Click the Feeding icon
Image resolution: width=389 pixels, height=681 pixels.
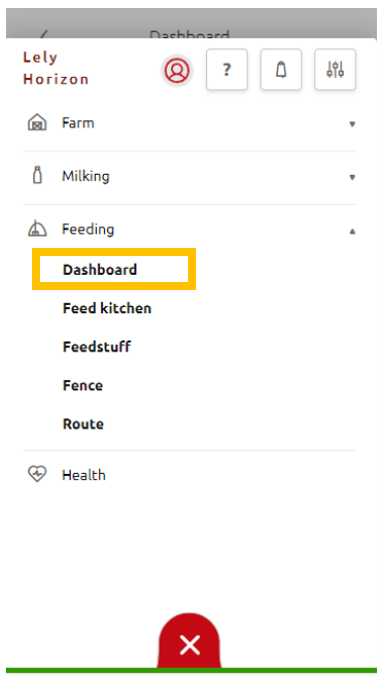pyautogui.click(x=37, y=228)
